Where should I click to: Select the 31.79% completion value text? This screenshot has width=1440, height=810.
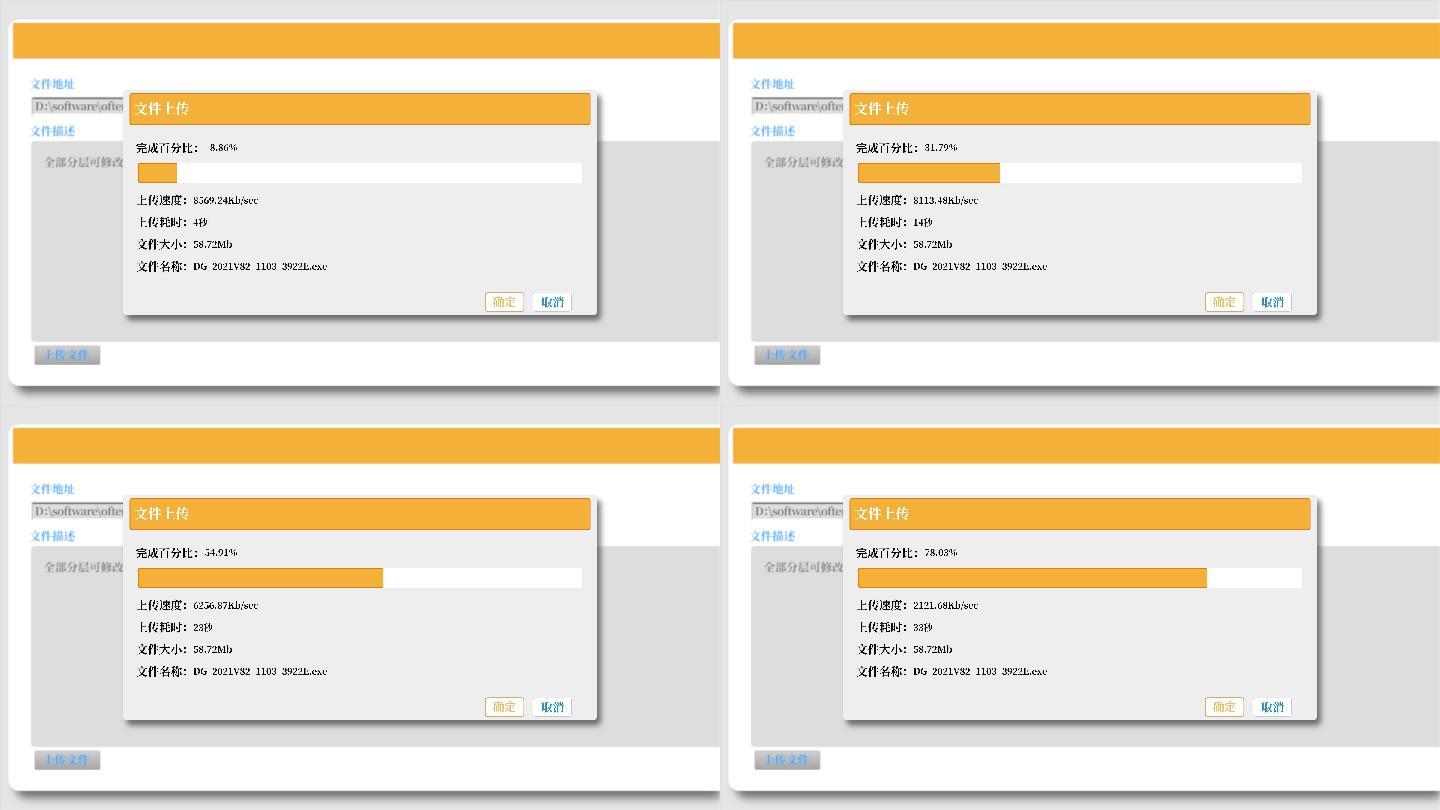(x=940, y=148)
